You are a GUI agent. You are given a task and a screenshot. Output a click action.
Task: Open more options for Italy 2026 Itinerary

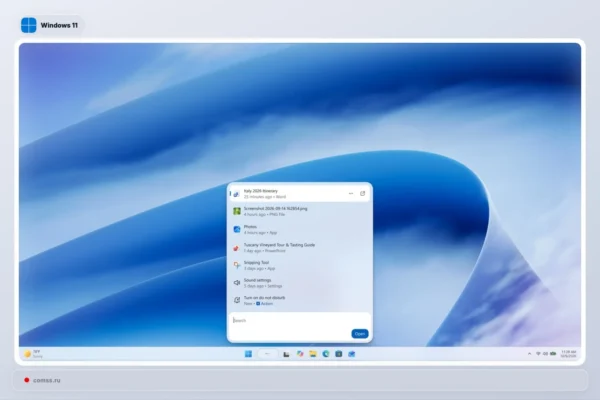pos(351,194)
